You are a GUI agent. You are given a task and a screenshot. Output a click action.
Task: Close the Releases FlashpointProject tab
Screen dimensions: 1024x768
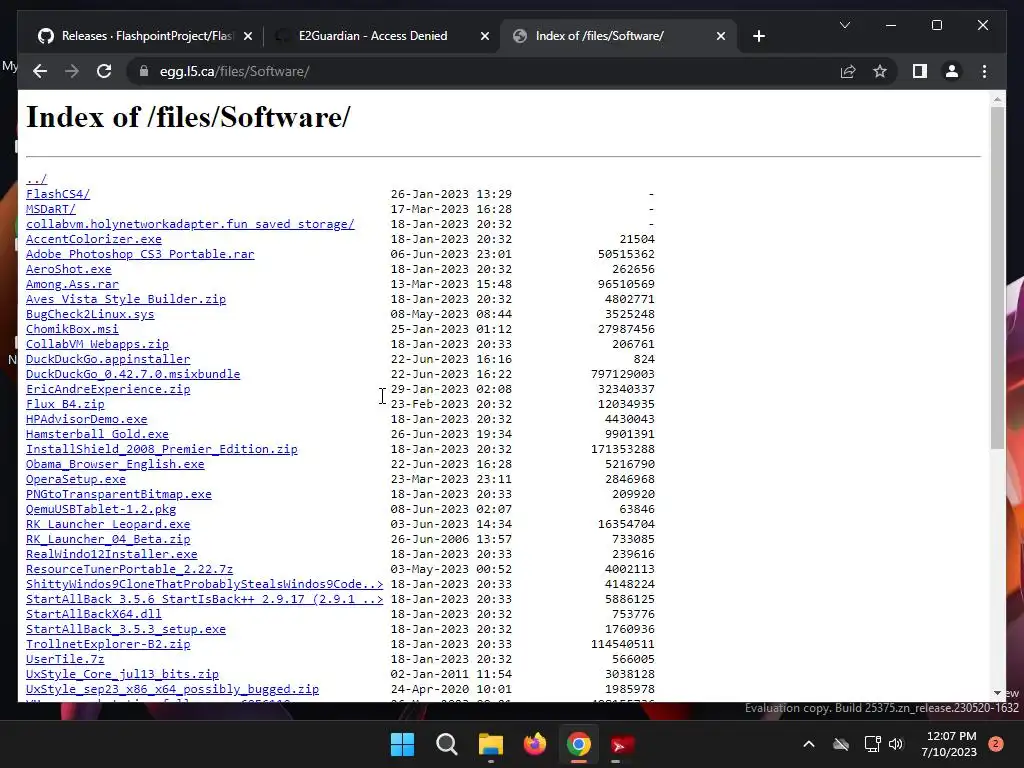click(248, 37)
